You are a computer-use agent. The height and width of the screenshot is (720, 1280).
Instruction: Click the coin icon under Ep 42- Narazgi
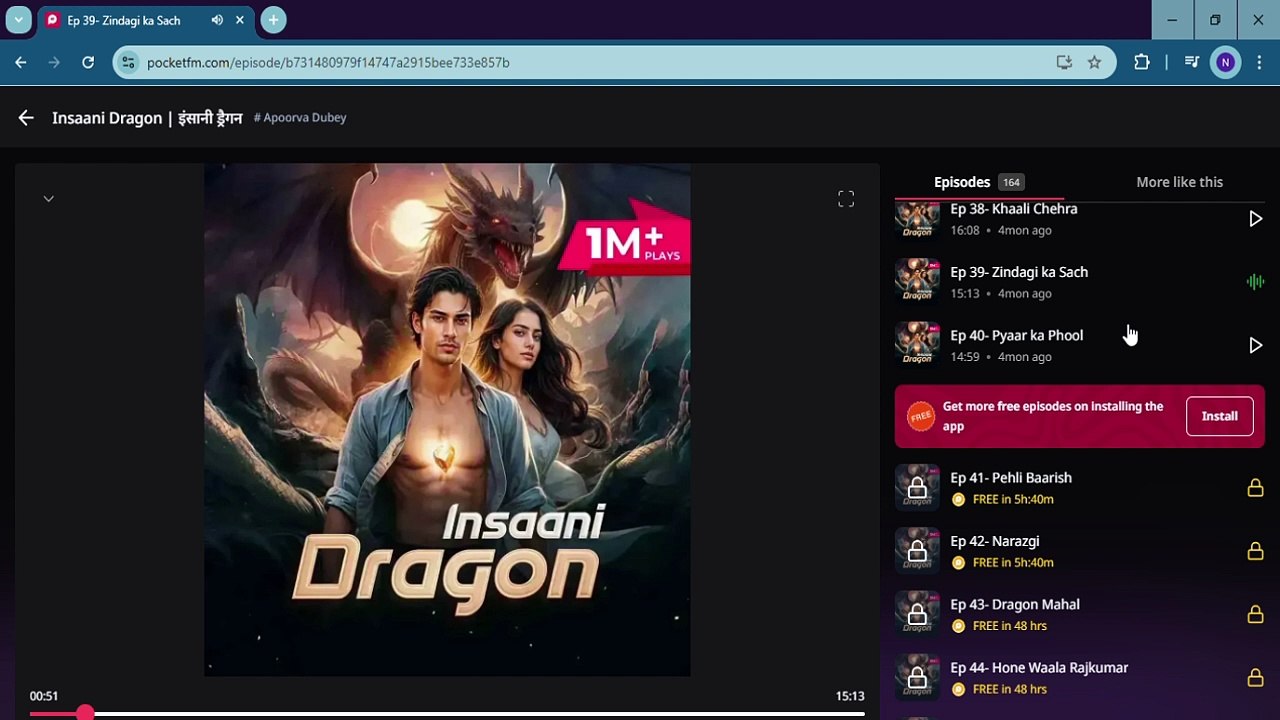point(958,562)
